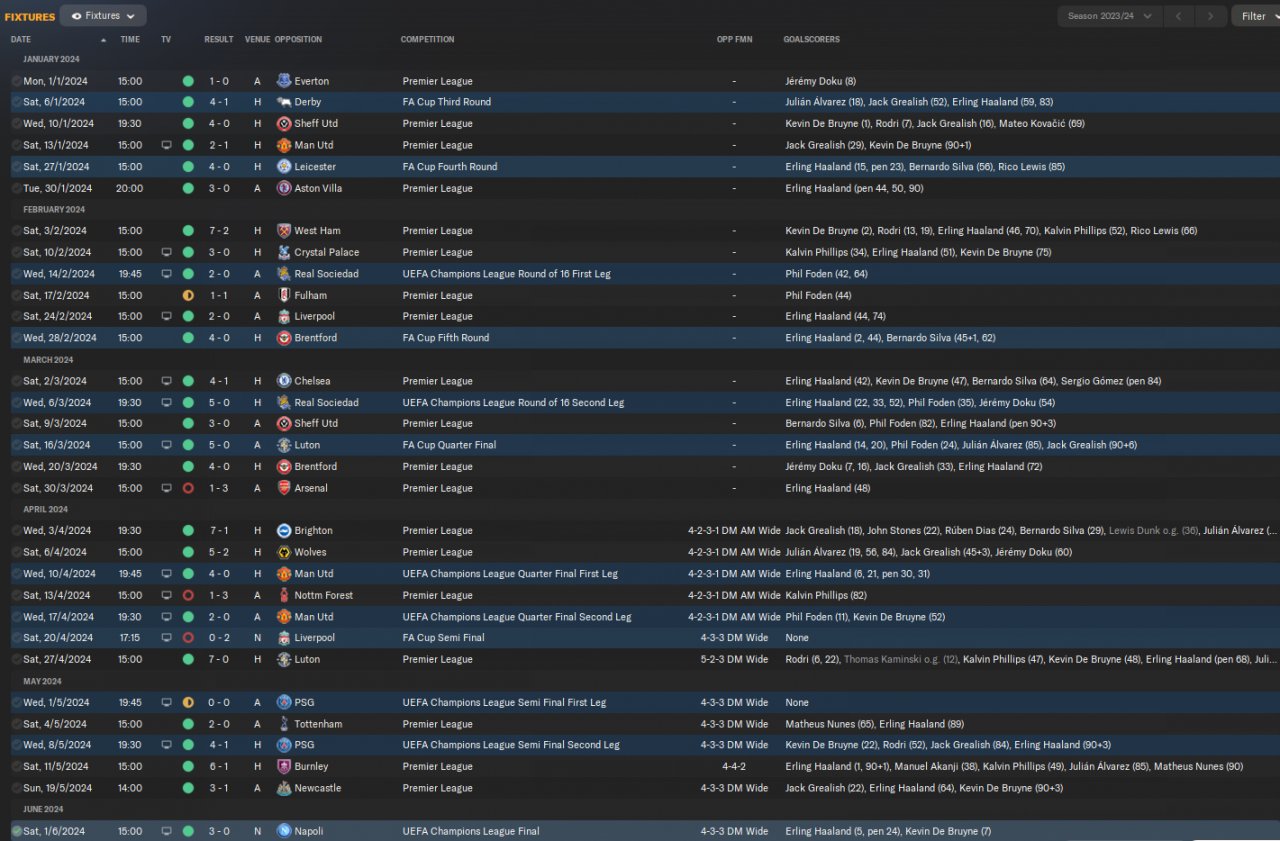The width and height of the screenshot is (1280, 841).
Task: Toggle the check circle beside Tue, 30/1/2024
Action: coord(16,188)
